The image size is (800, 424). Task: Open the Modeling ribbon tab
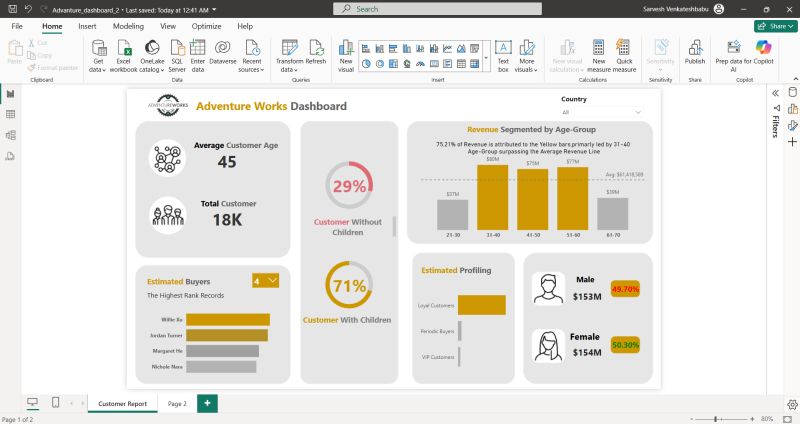(x=128, y=26)
